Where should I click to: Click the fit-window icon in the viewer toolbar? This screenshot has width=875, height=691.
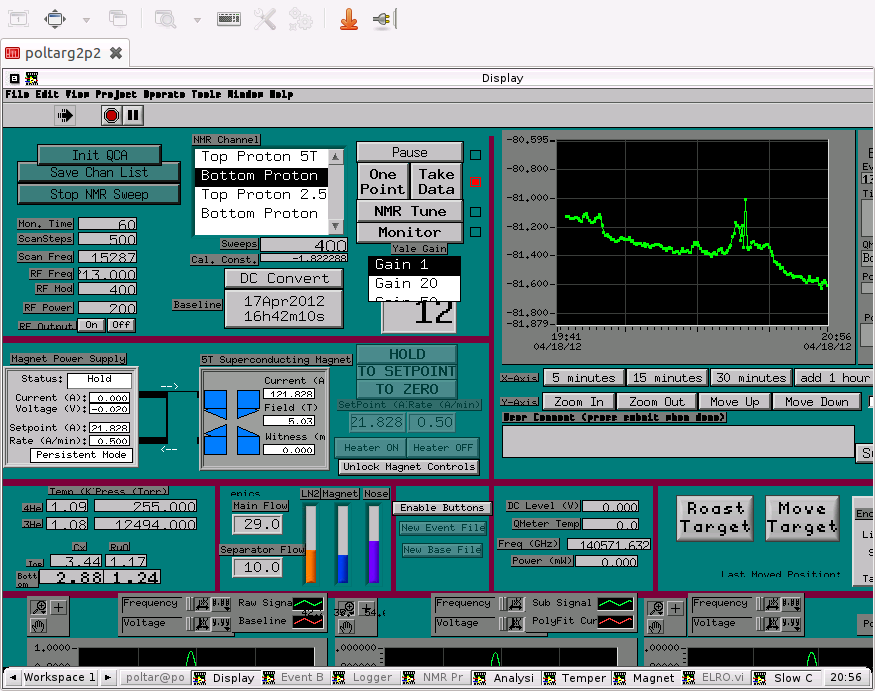[18, 19]
